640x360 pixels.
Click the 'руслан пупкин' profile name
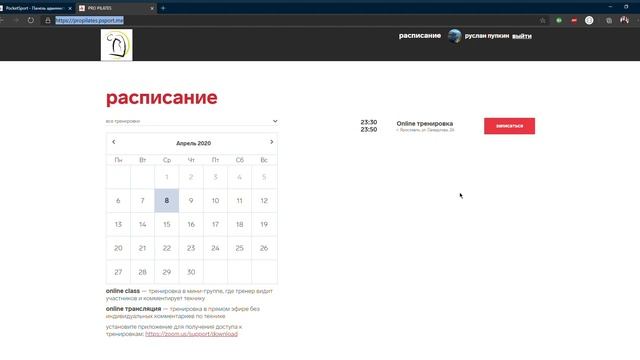click(487, 36)
